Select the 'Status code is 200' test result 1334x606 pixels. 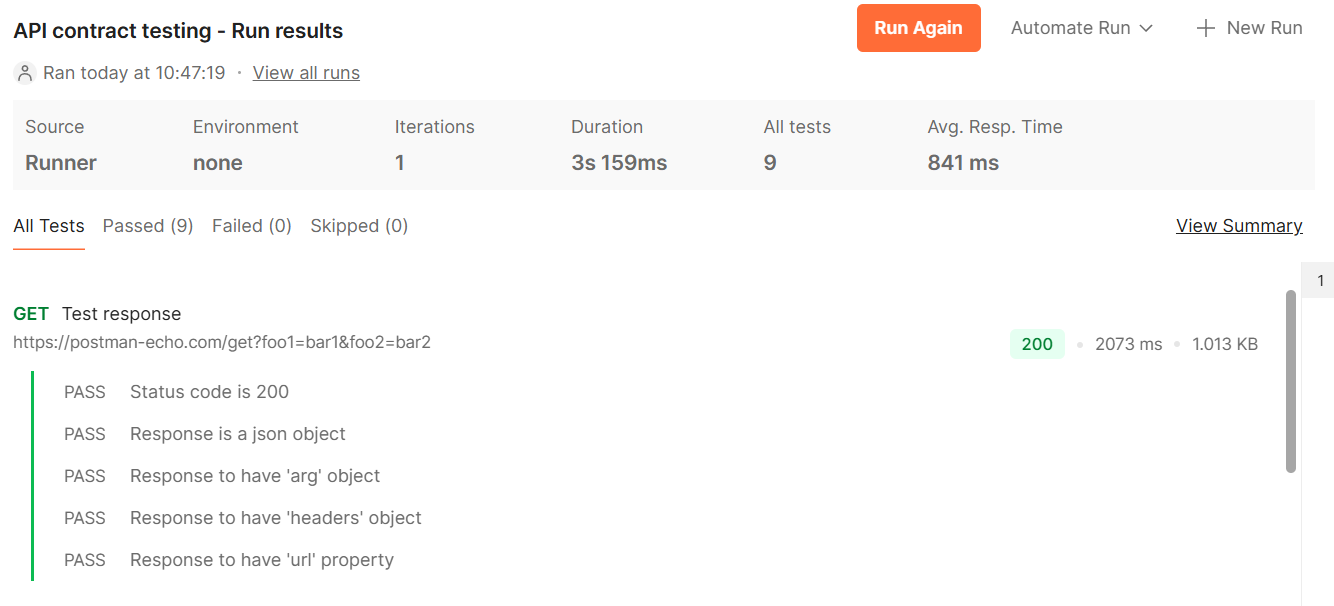[x=176, y=392]
